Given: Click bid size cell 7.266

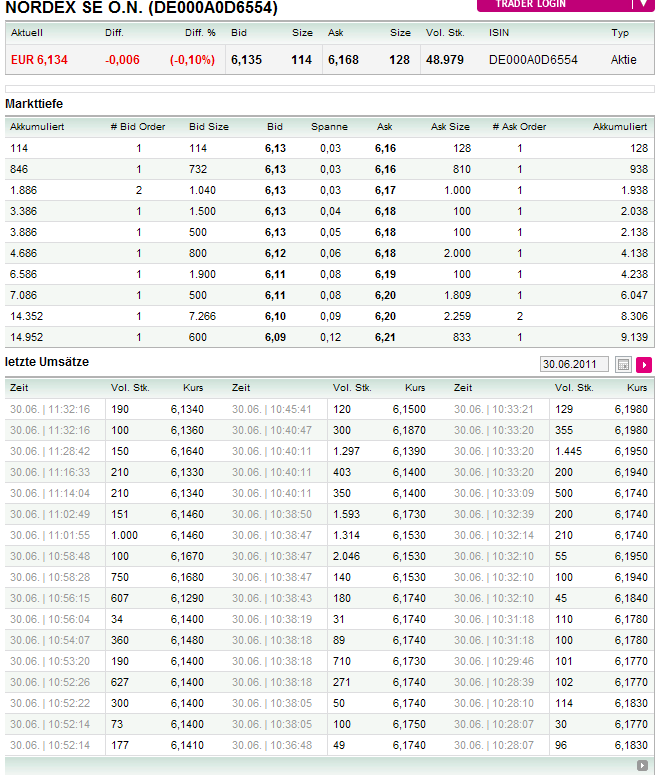Looking at the screenshot, I should point(202,316).
